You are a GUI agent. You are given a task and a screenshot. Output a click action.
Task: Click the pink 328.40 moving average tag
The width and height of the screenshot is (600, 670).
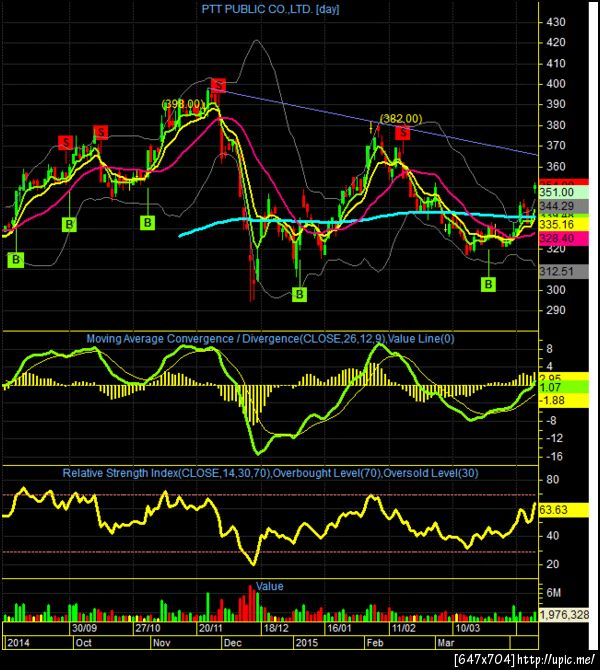click(x=564, y=238)
